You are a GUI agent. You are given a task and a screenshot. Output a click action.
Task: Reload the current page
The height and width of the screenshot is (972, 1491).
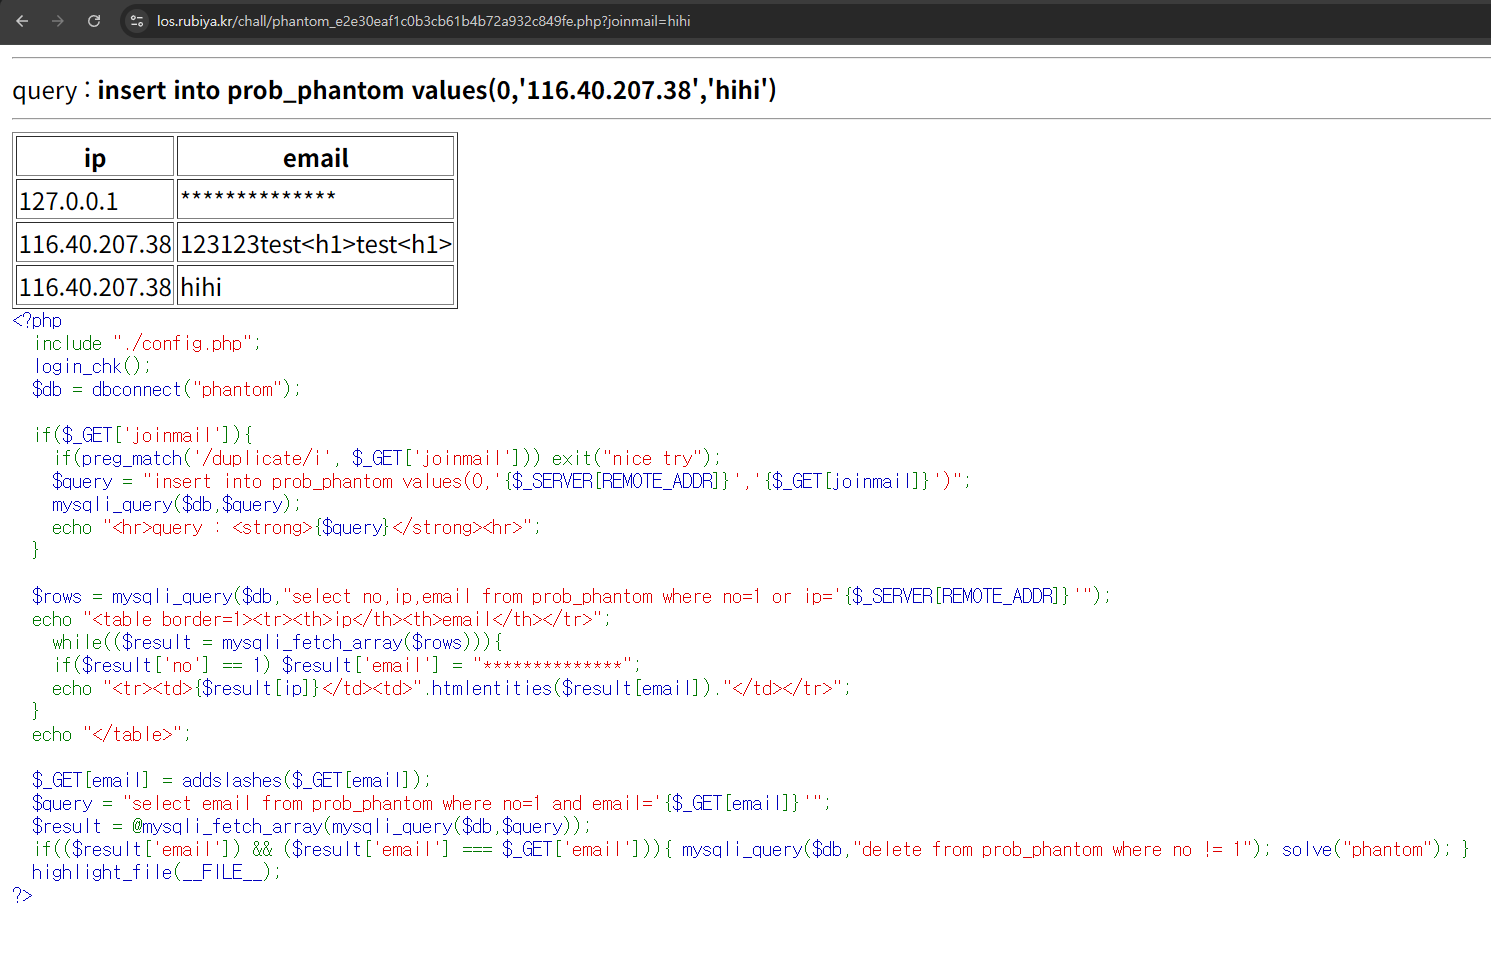(x=94, y=21)
